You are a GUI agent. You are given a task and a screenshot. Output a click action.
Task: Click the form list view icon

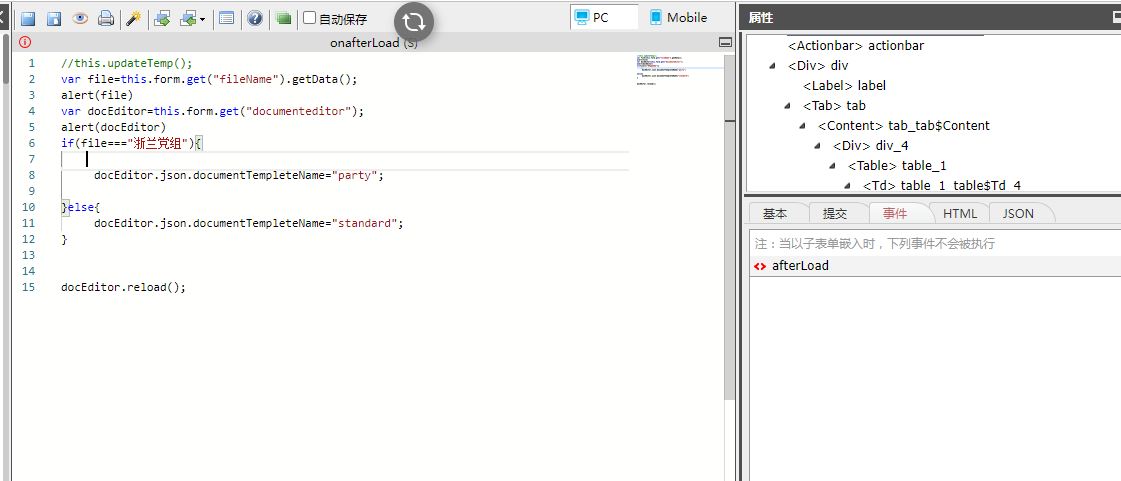coord(227,19)
